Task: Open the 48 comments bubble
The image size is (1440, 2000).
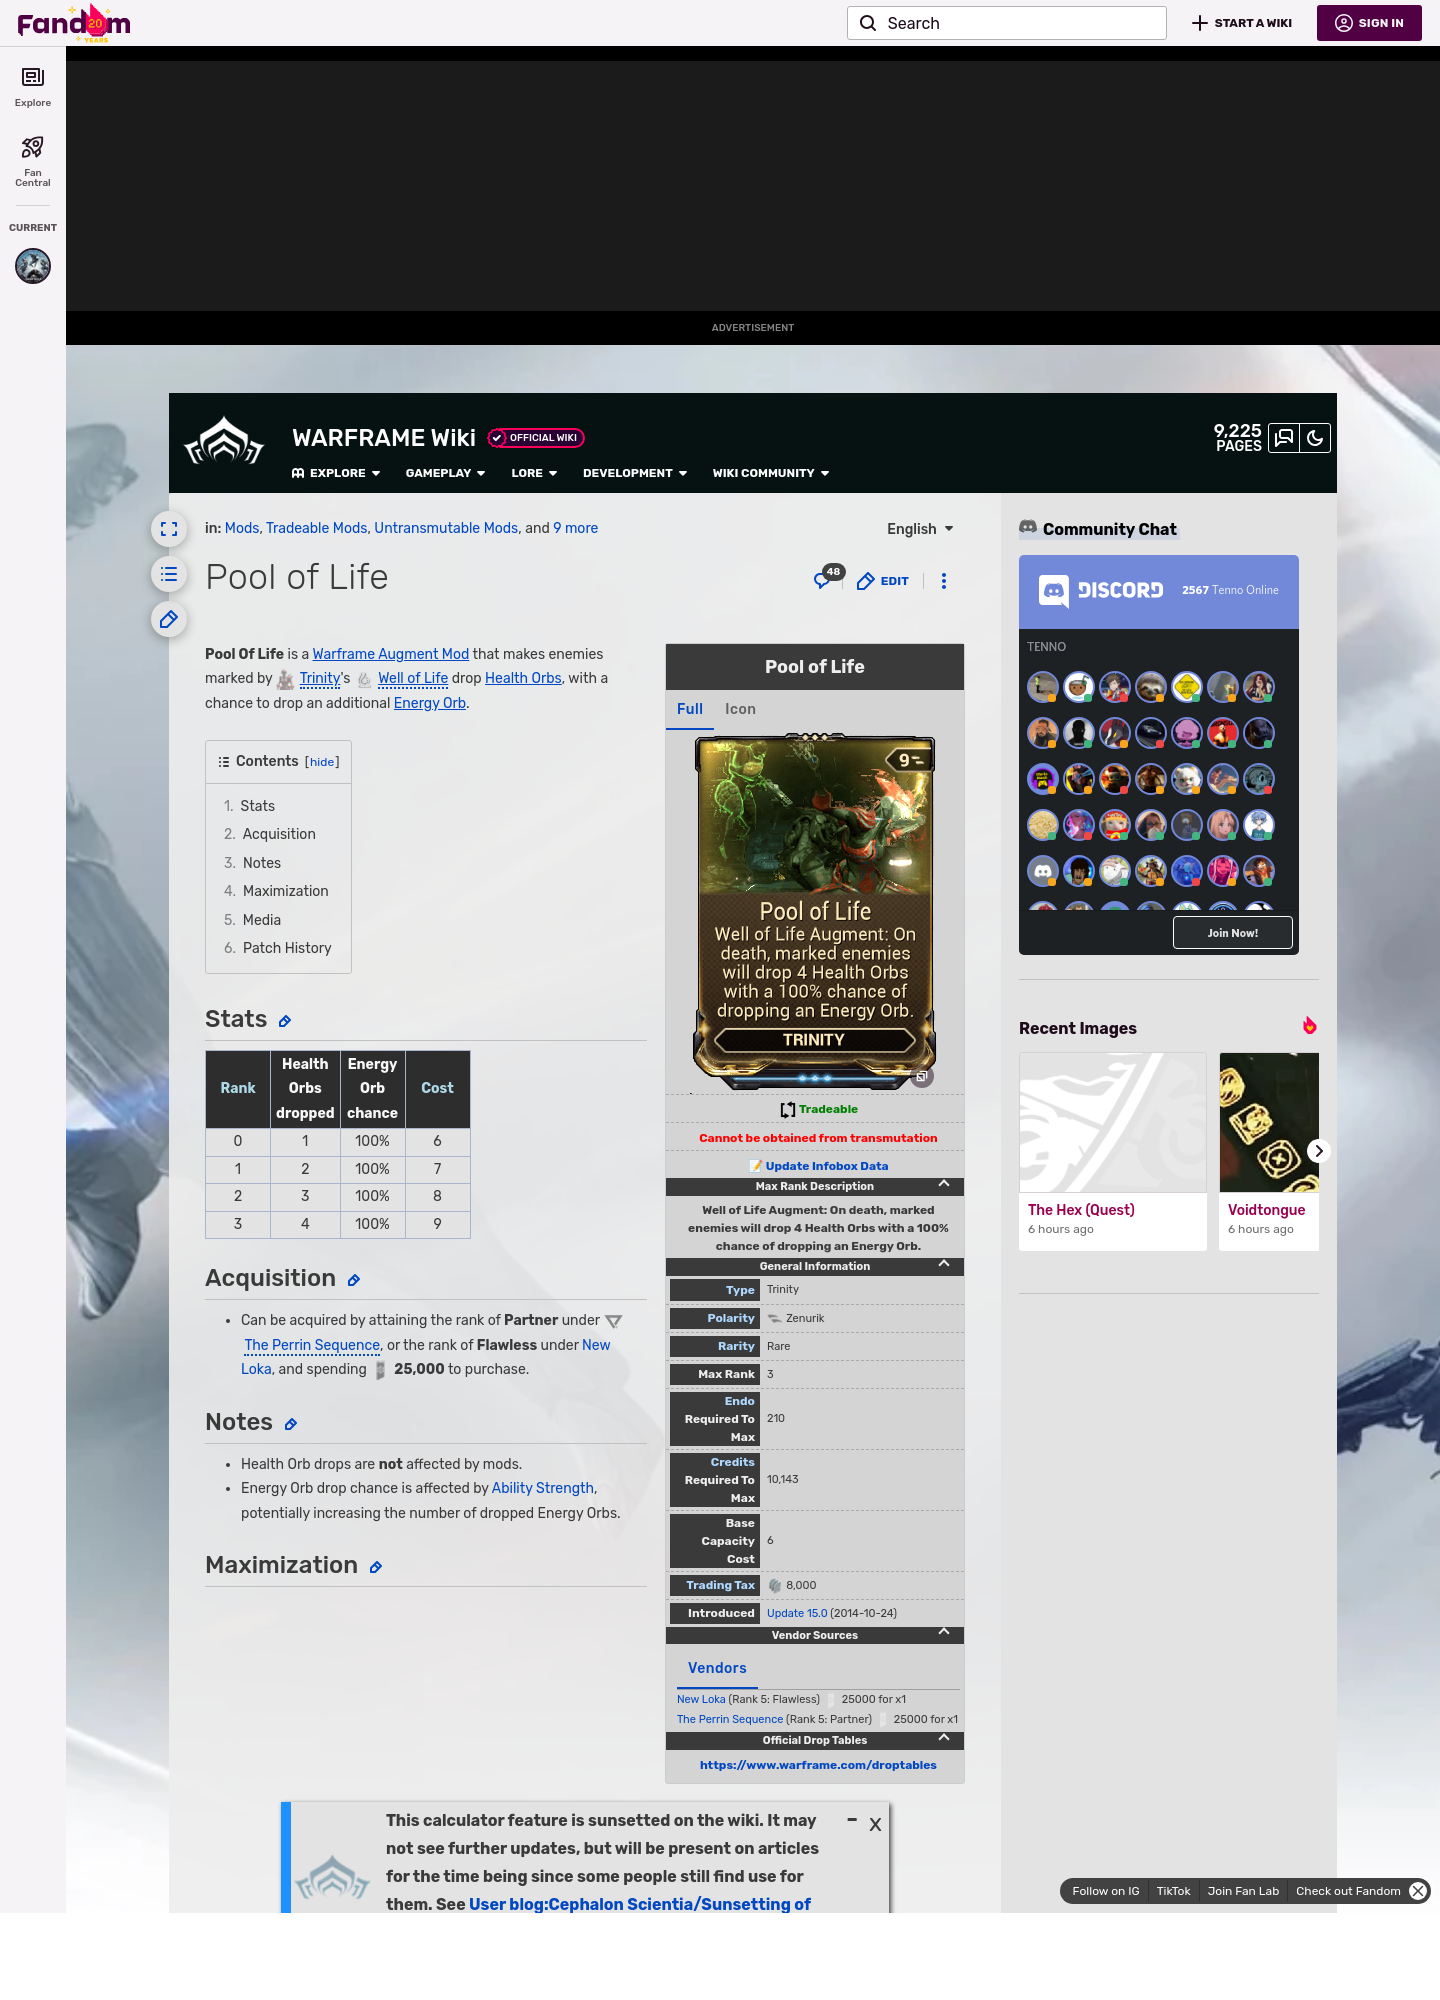Action: pyautogui.click(x=827, y=578)
